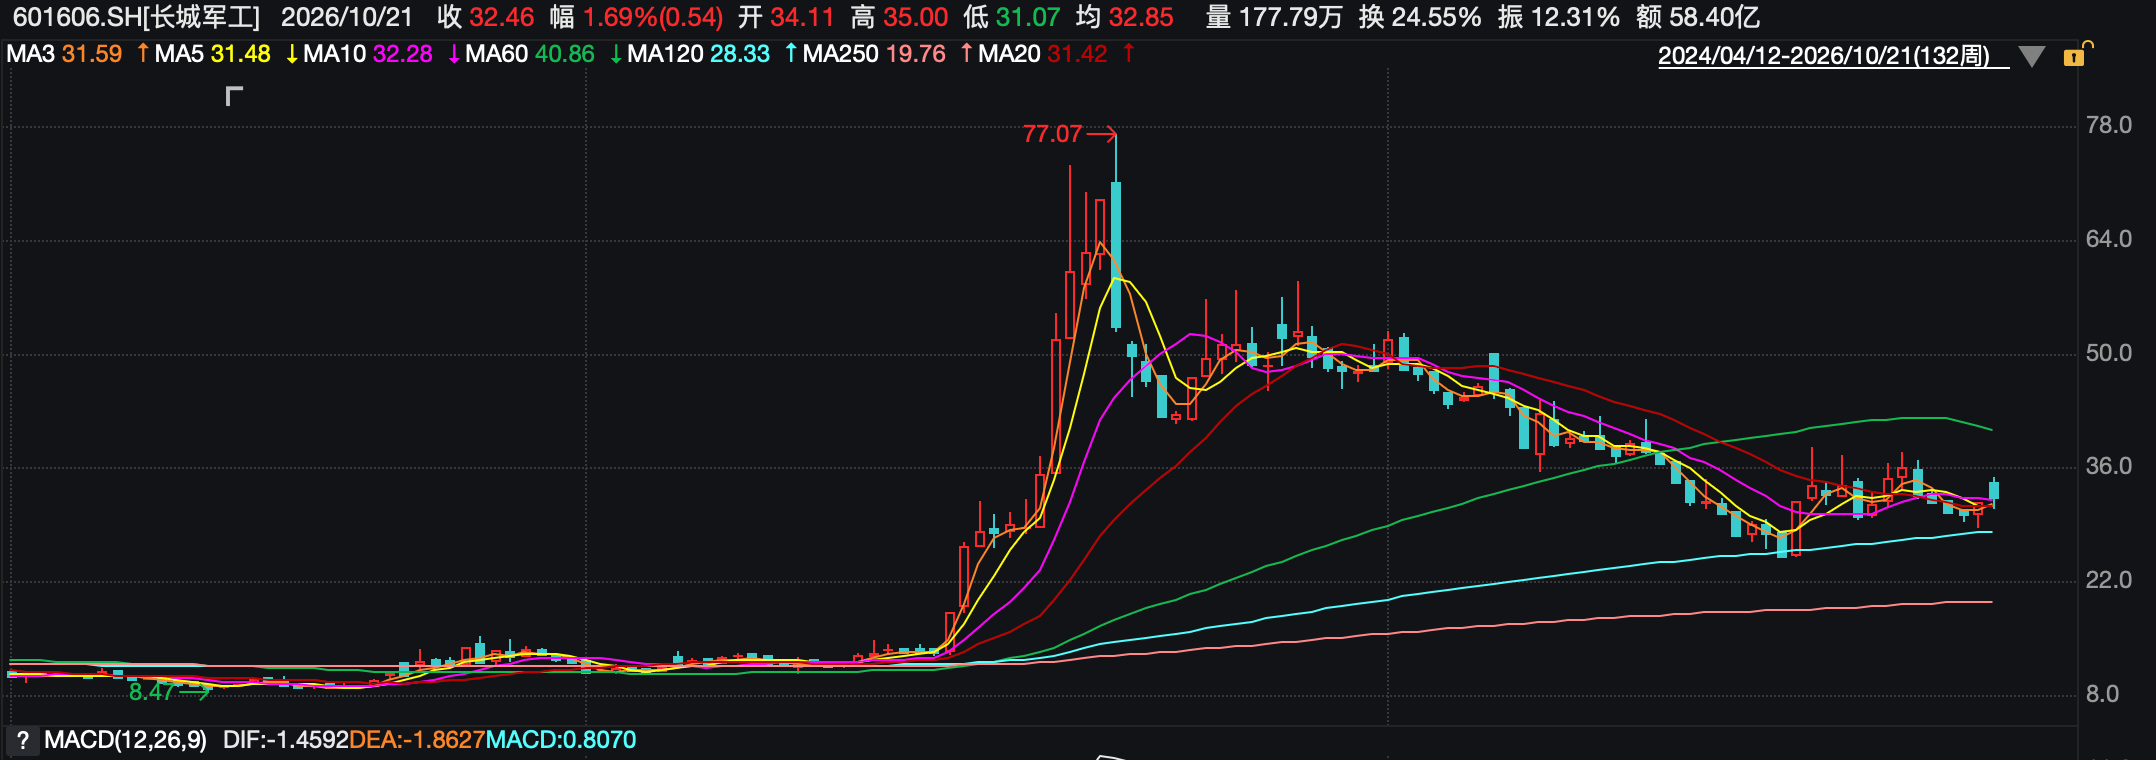Click the MA10 32.28 moving average label
The width and height of the screenshot is (2156, 760).
[x=368, y=54]
